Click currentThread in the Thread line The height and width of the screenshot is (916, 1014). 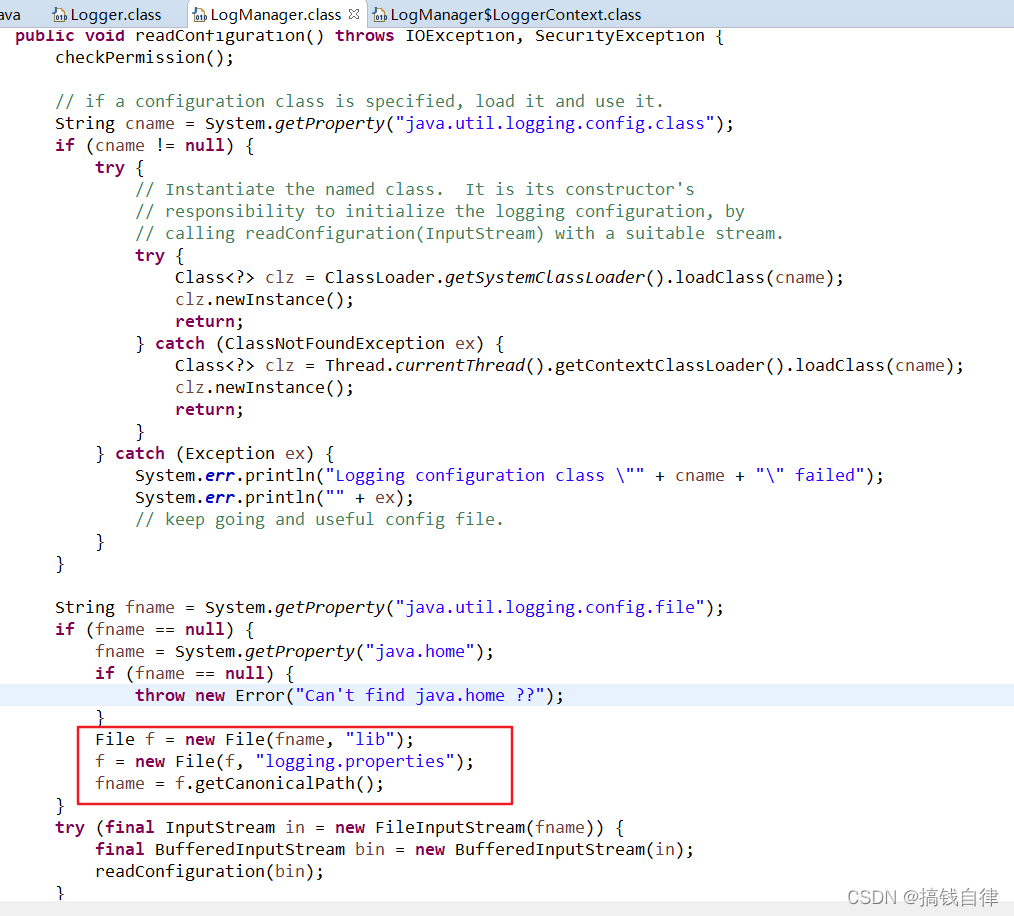coord(460,365)
